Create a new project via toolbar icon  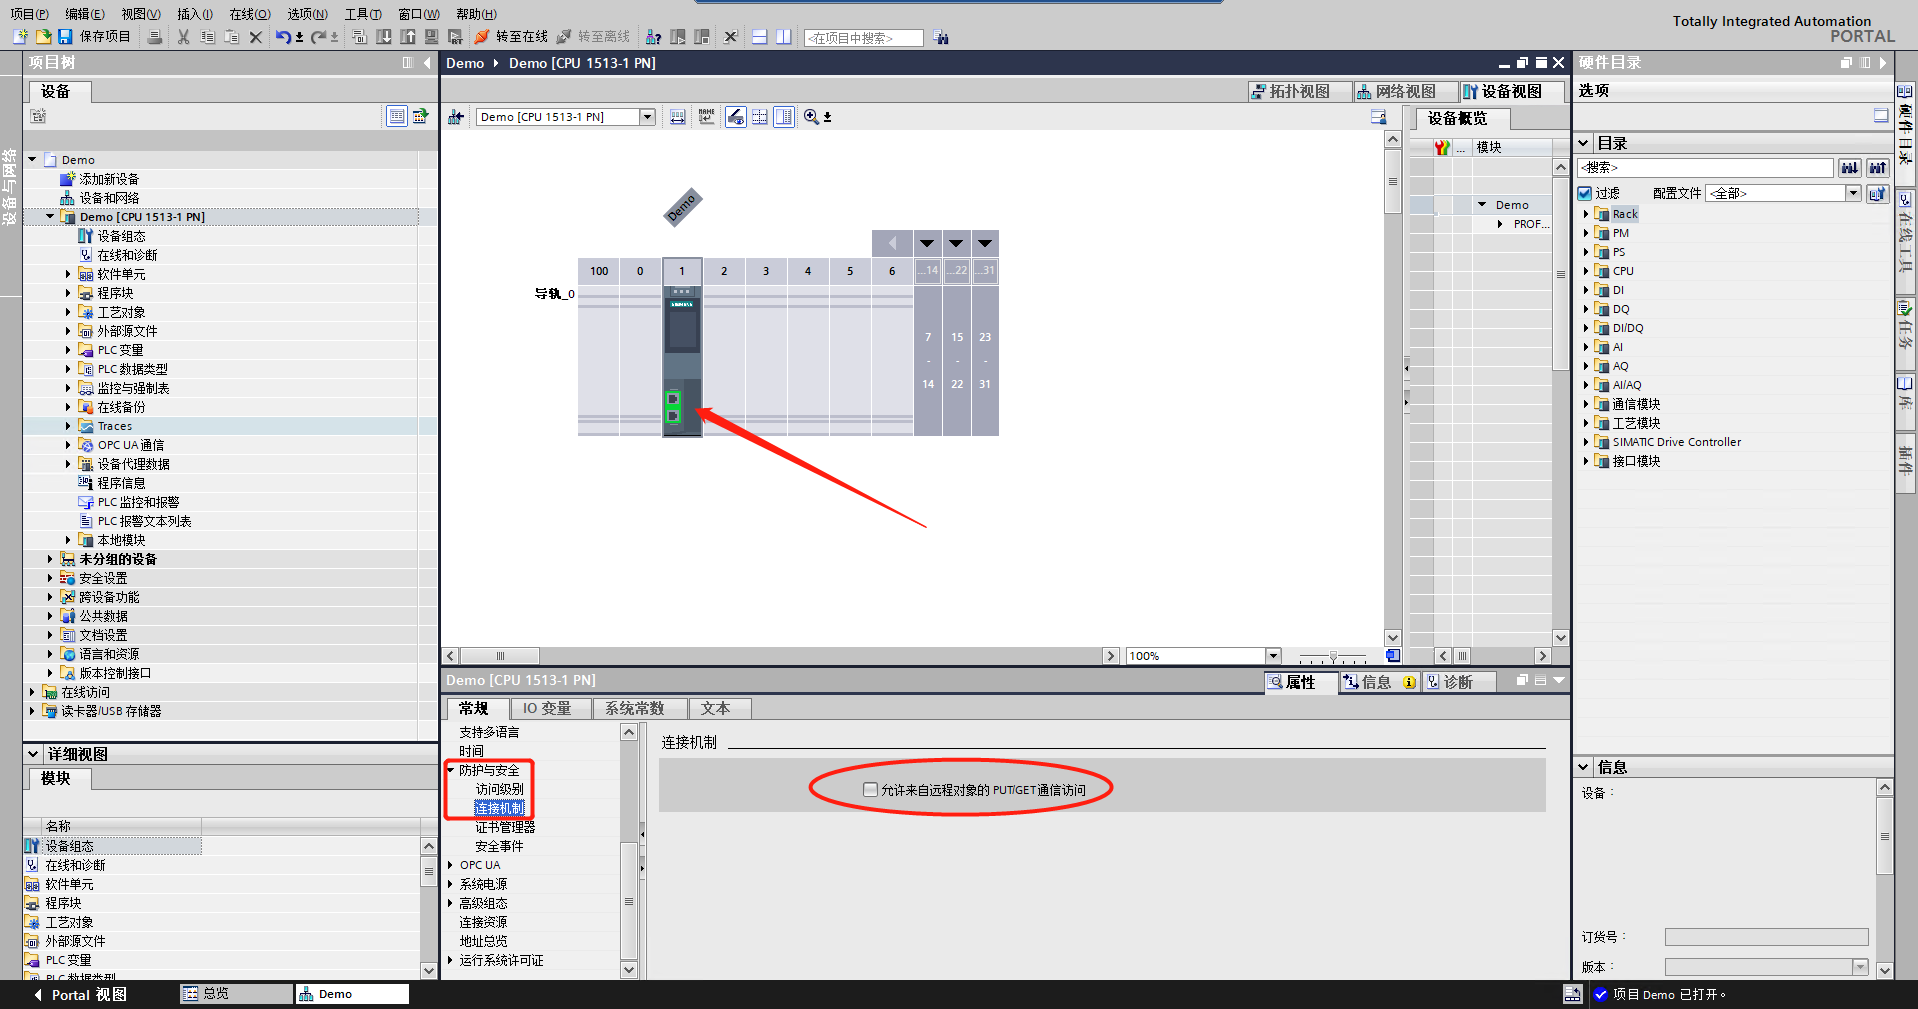pos(20,37)
